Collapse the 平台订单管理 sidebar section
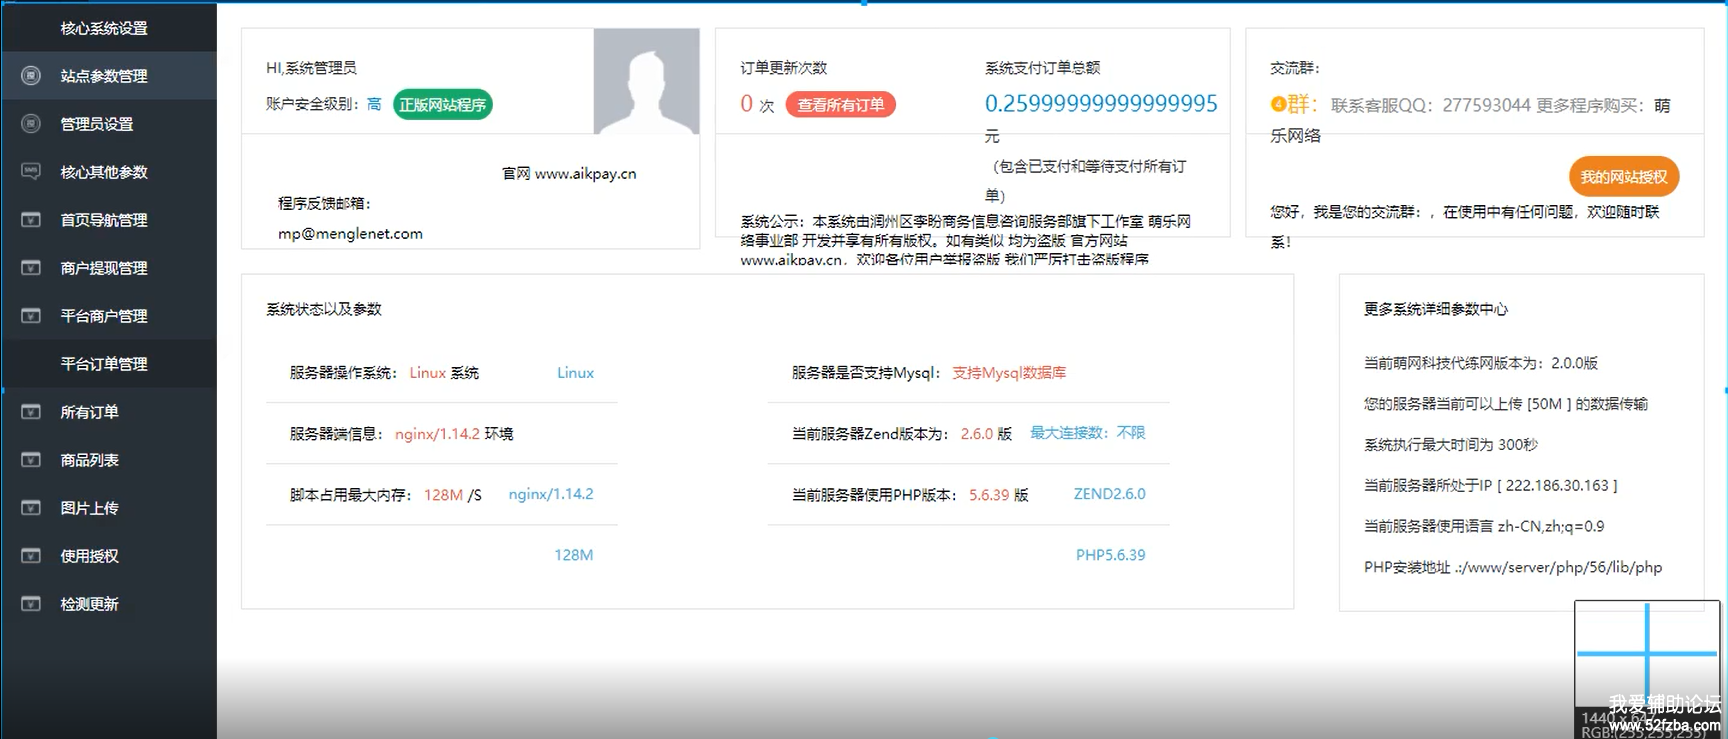This screenshot has height=739, width=1728. pyautogui.click(x=104, y=364)
